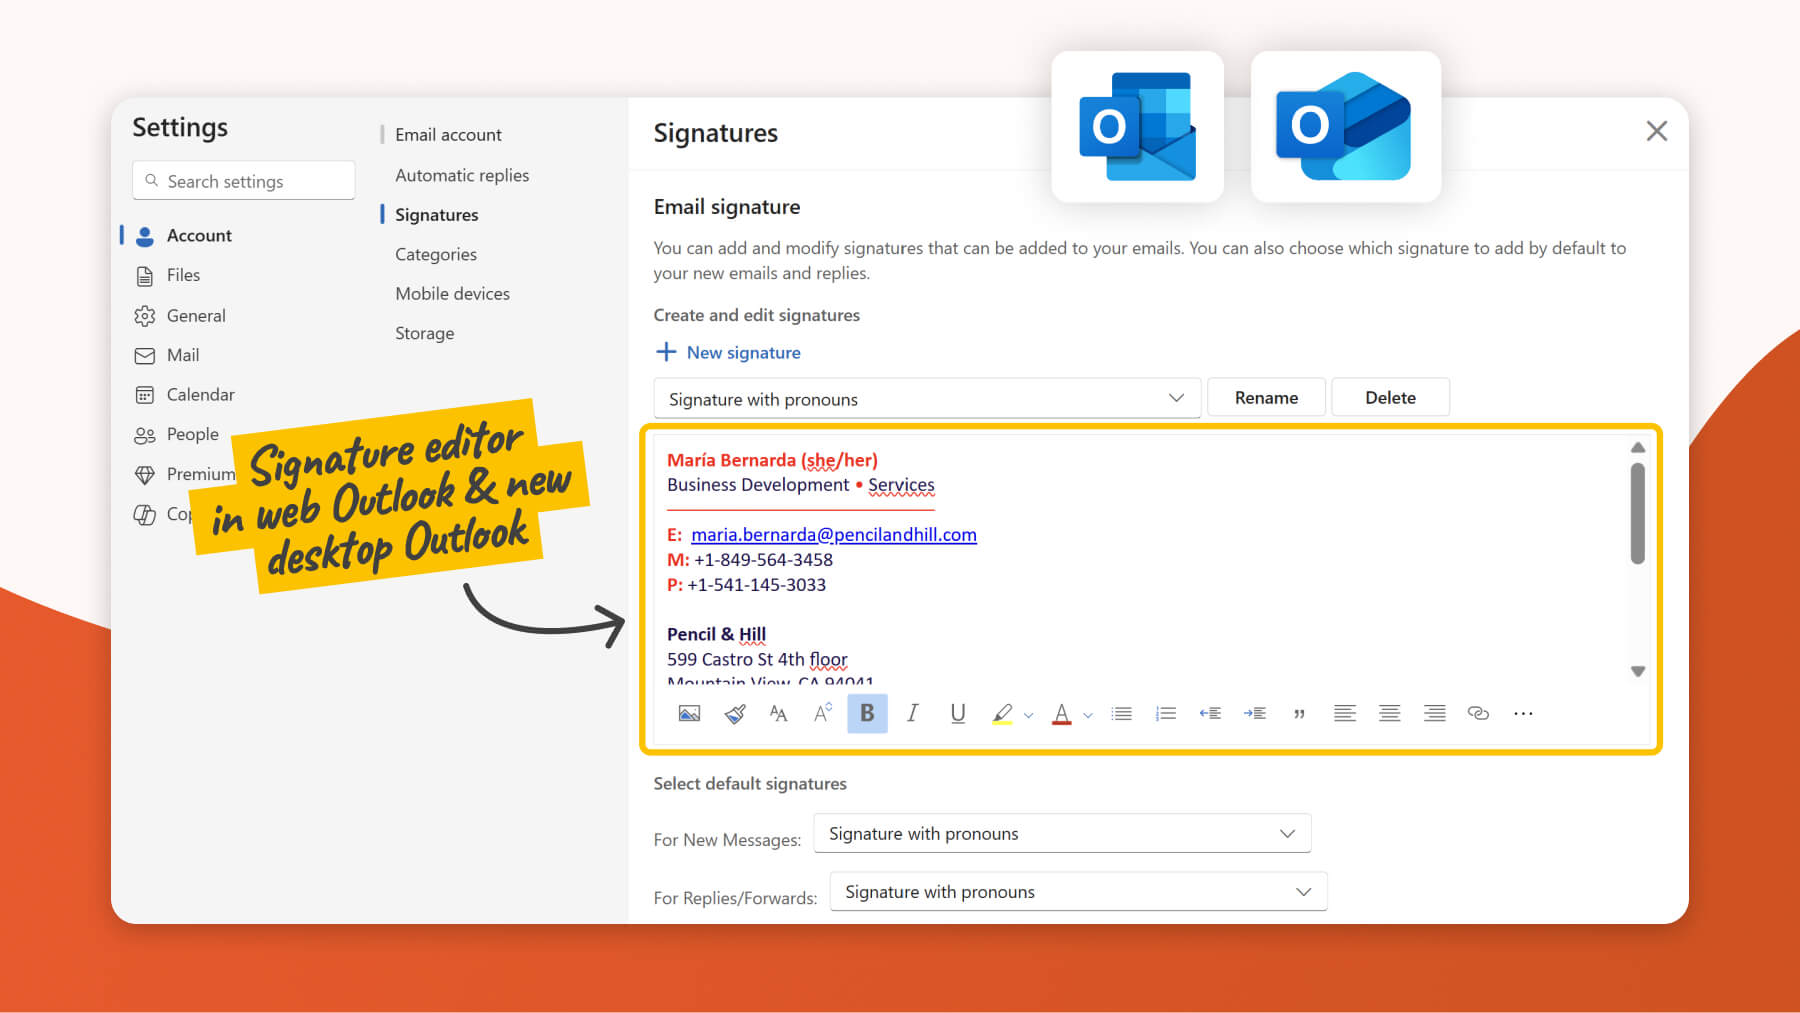The image size is (1800, 1013).
Task: Insert a hyperlink
Action: (x=1478, y=713)
